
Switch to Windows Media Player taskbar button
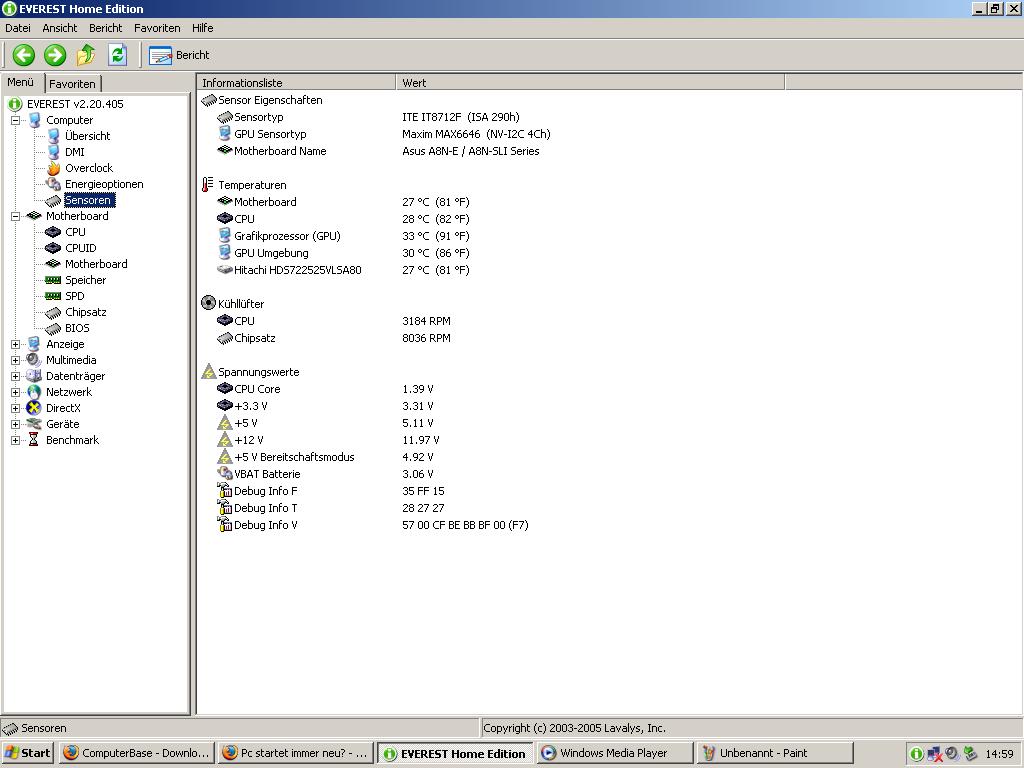[x=615, y=753]
